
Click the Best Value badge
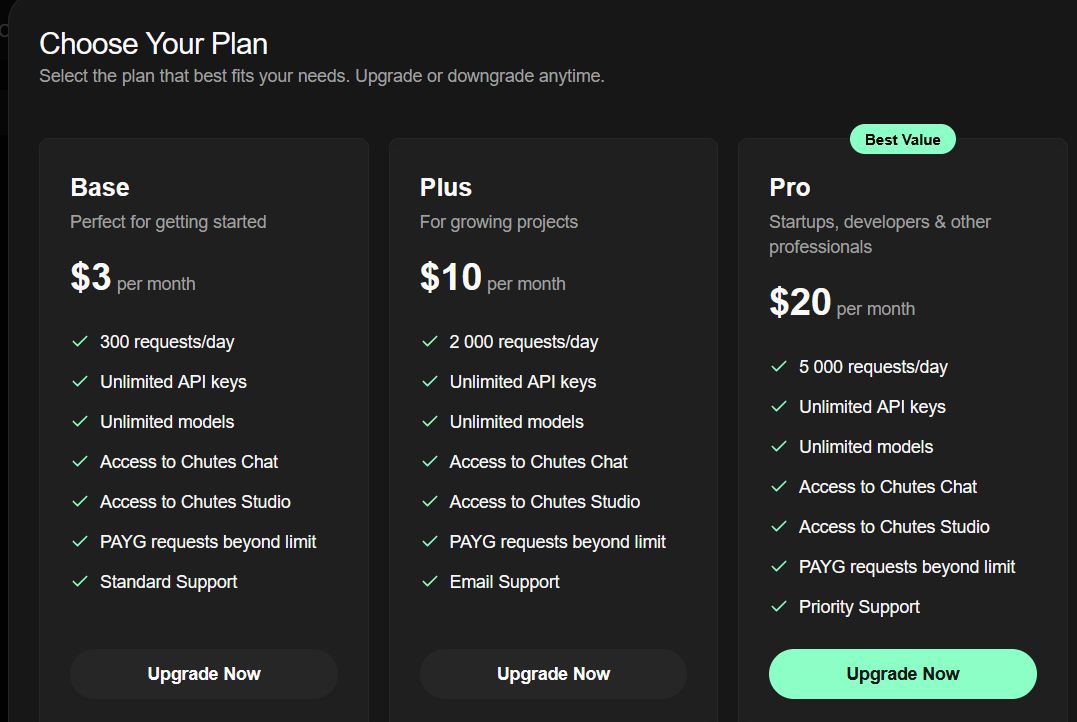pyautogui.click(x=902, y=140)
